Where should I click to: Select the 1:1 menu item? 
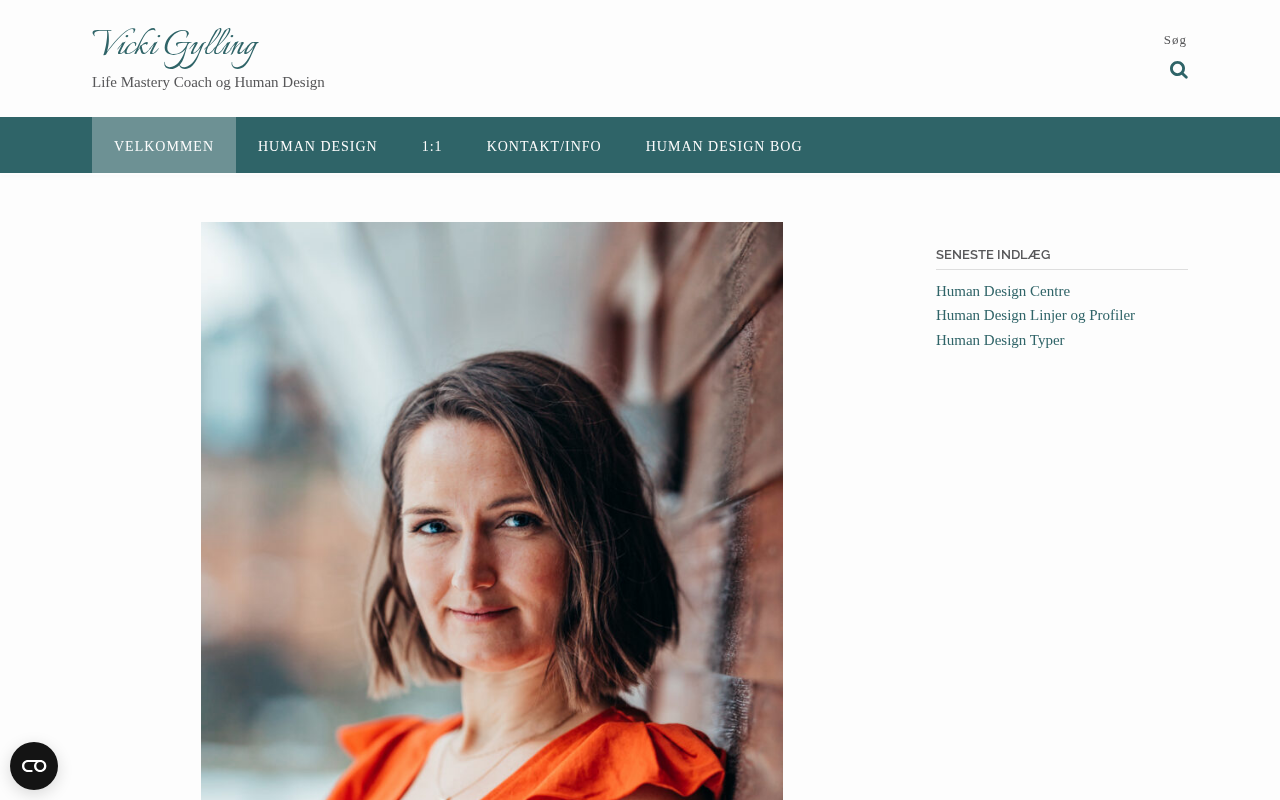432,146
